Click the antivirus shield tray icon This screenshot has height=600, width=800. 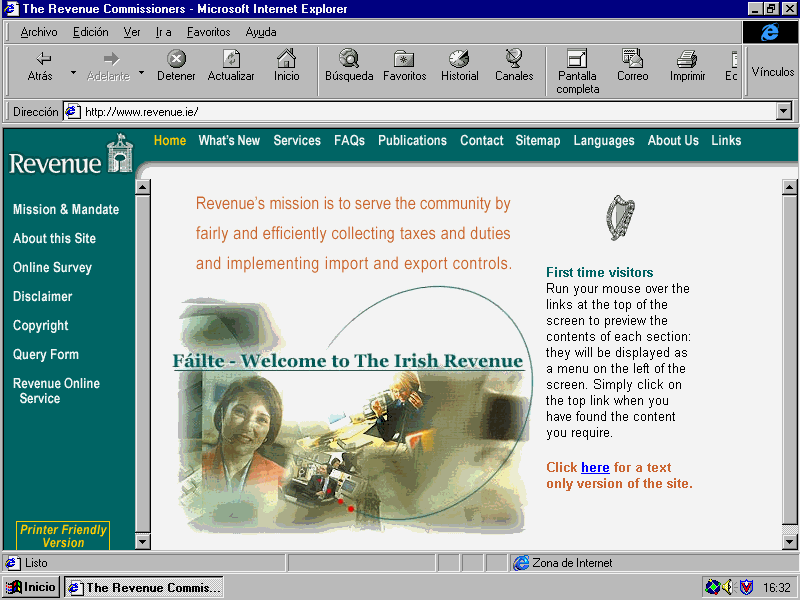pyautogui.click(x=746, y=587)
